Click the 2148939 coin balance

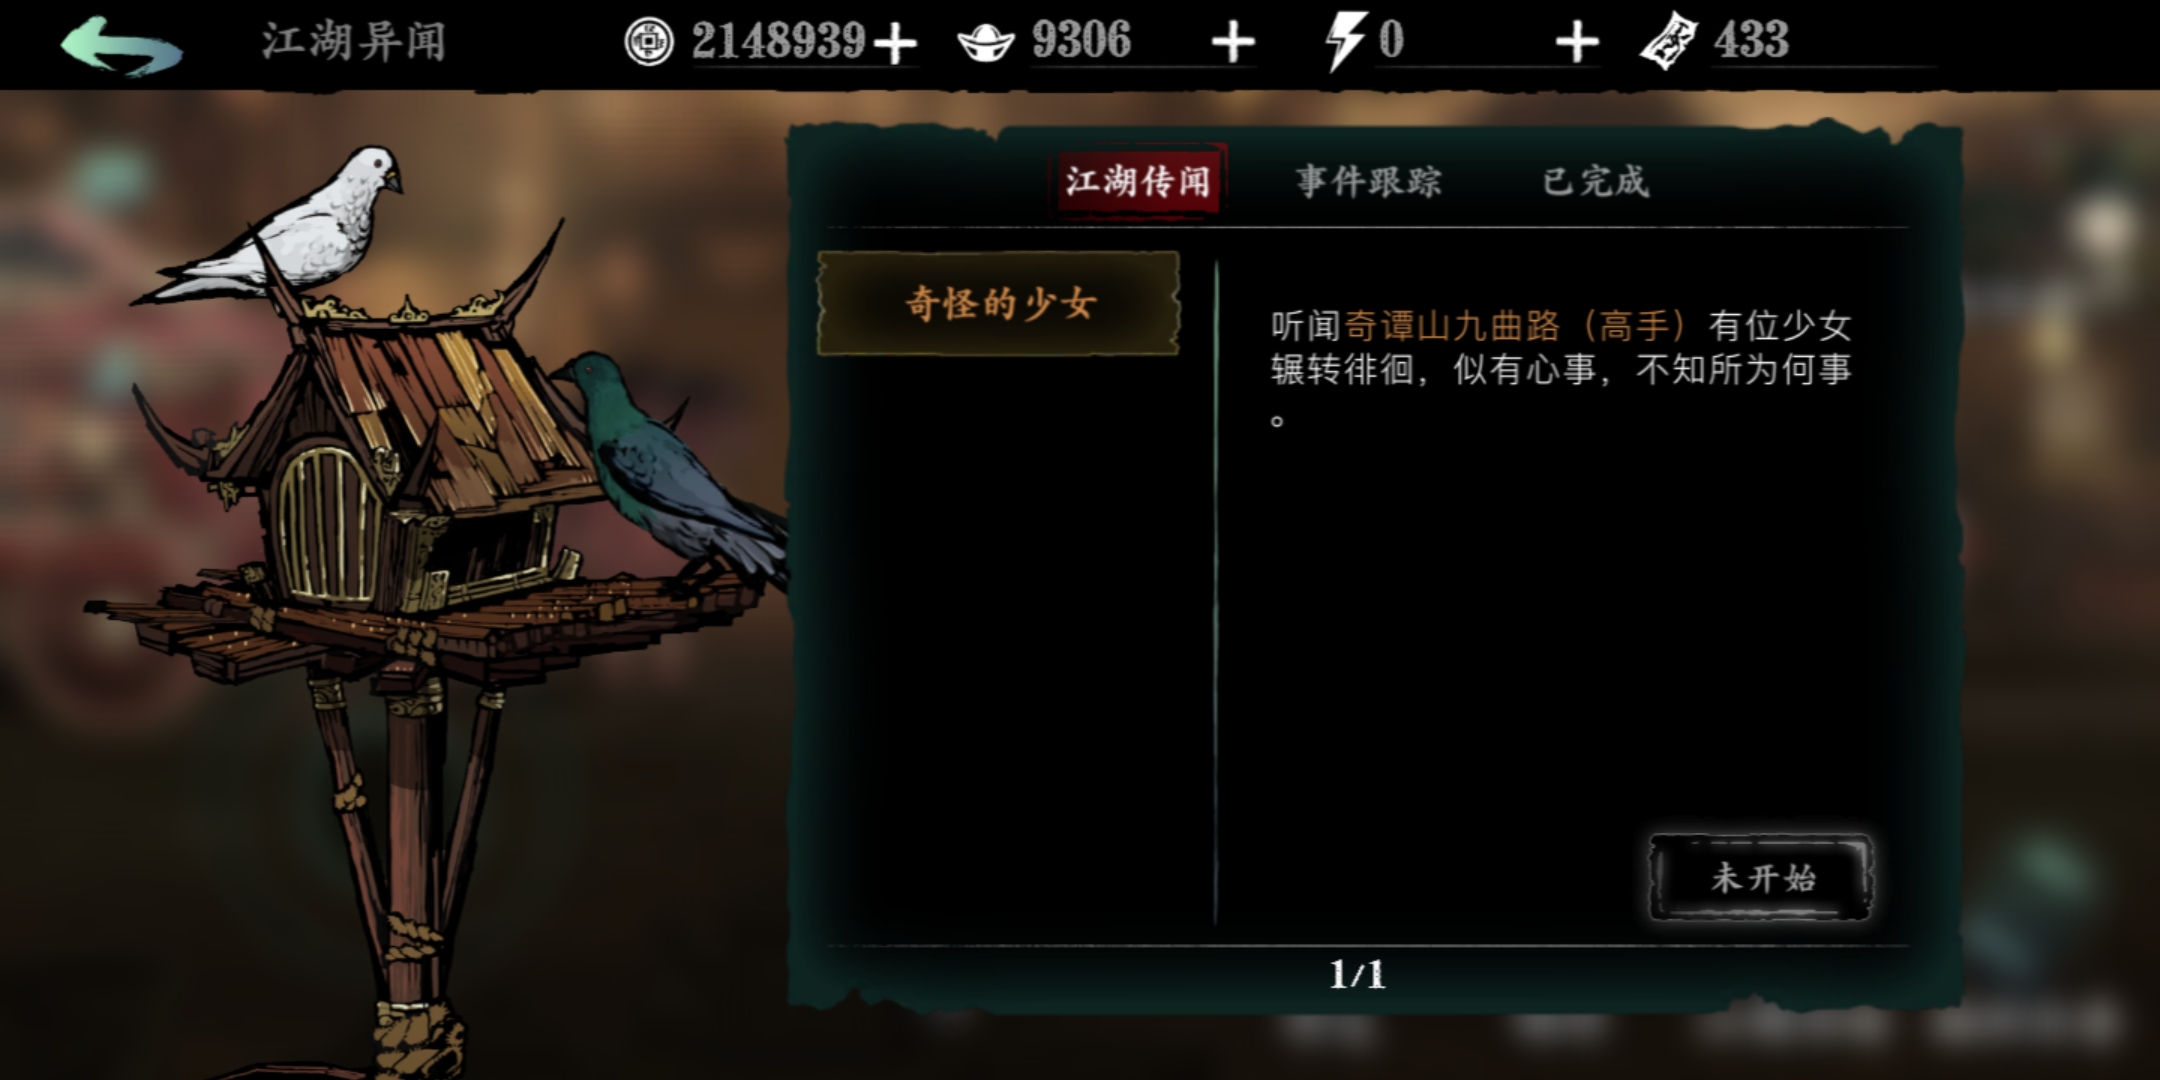(778, 41)
